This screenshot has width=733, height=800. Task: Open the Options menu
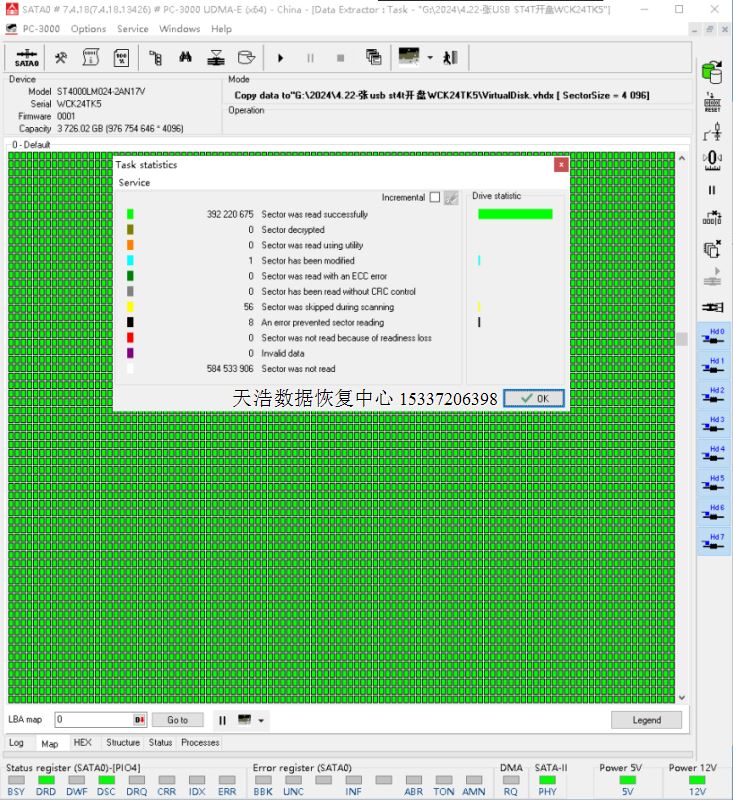pyautogui.click(x=88, y=29)
